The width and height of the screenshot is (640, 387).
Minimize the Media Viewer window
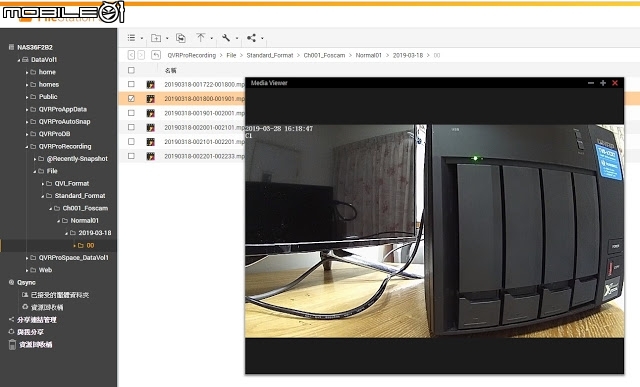591,83
